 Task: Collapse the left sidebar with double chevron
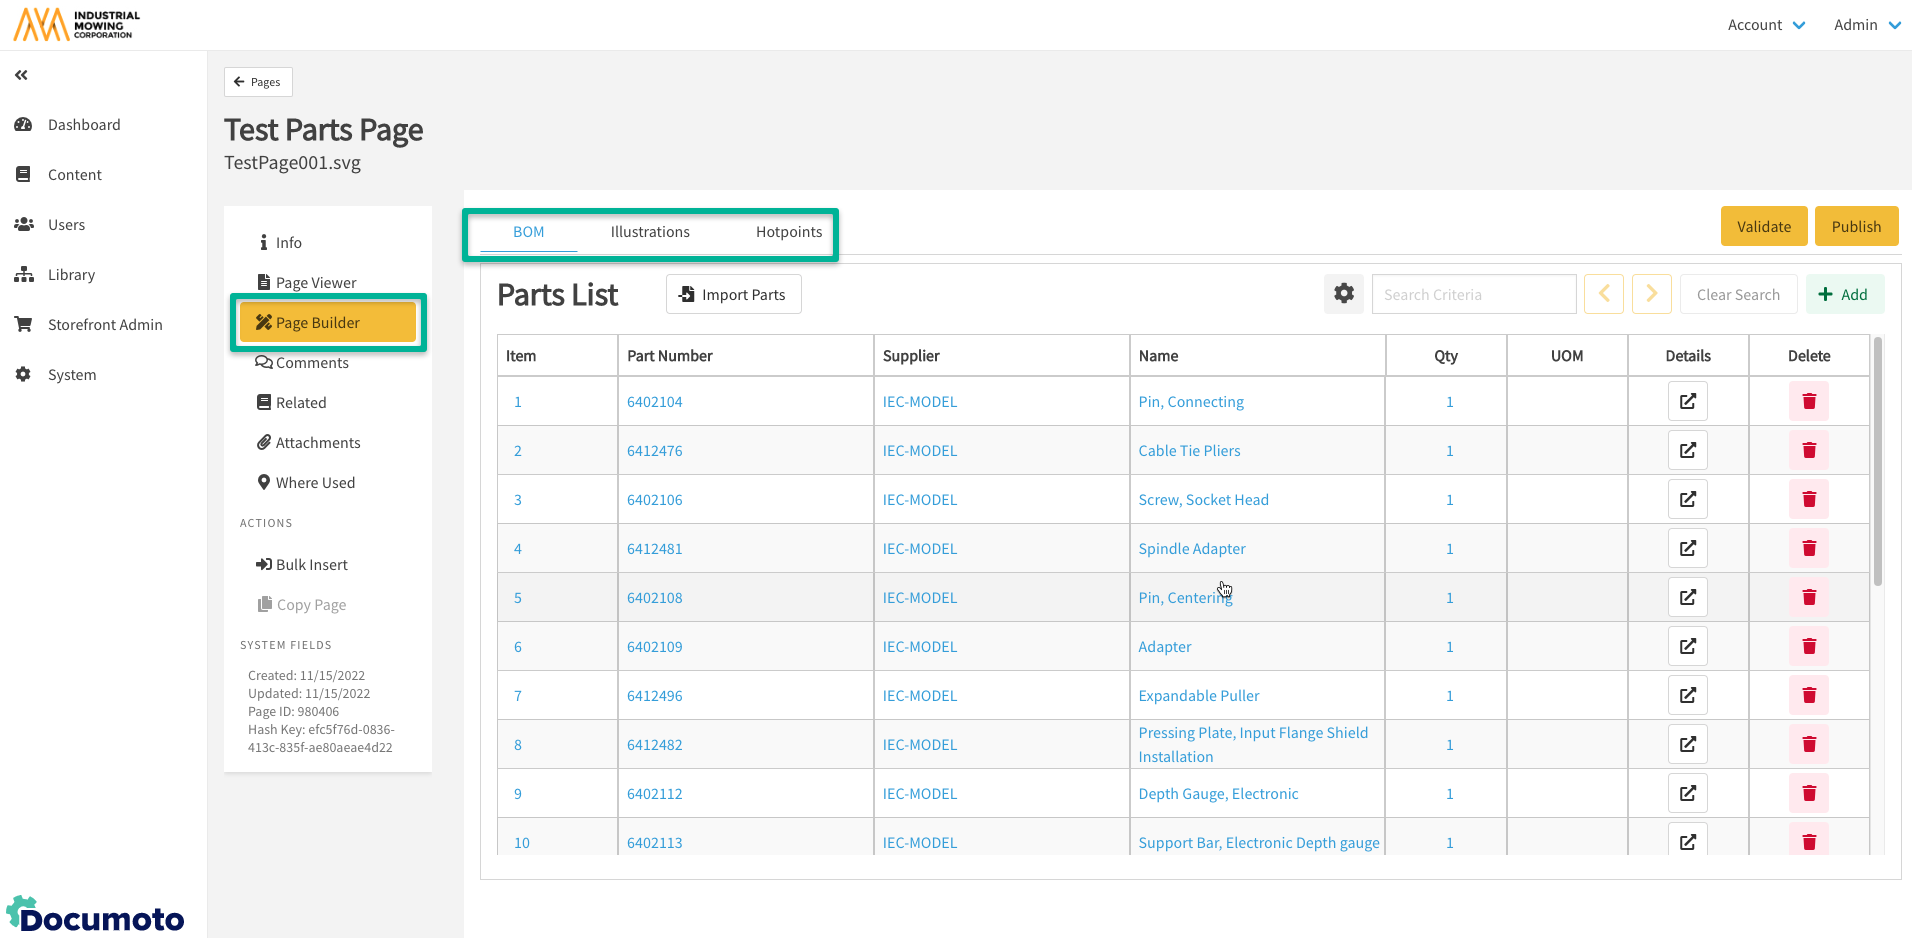click(x=21, y=75)
